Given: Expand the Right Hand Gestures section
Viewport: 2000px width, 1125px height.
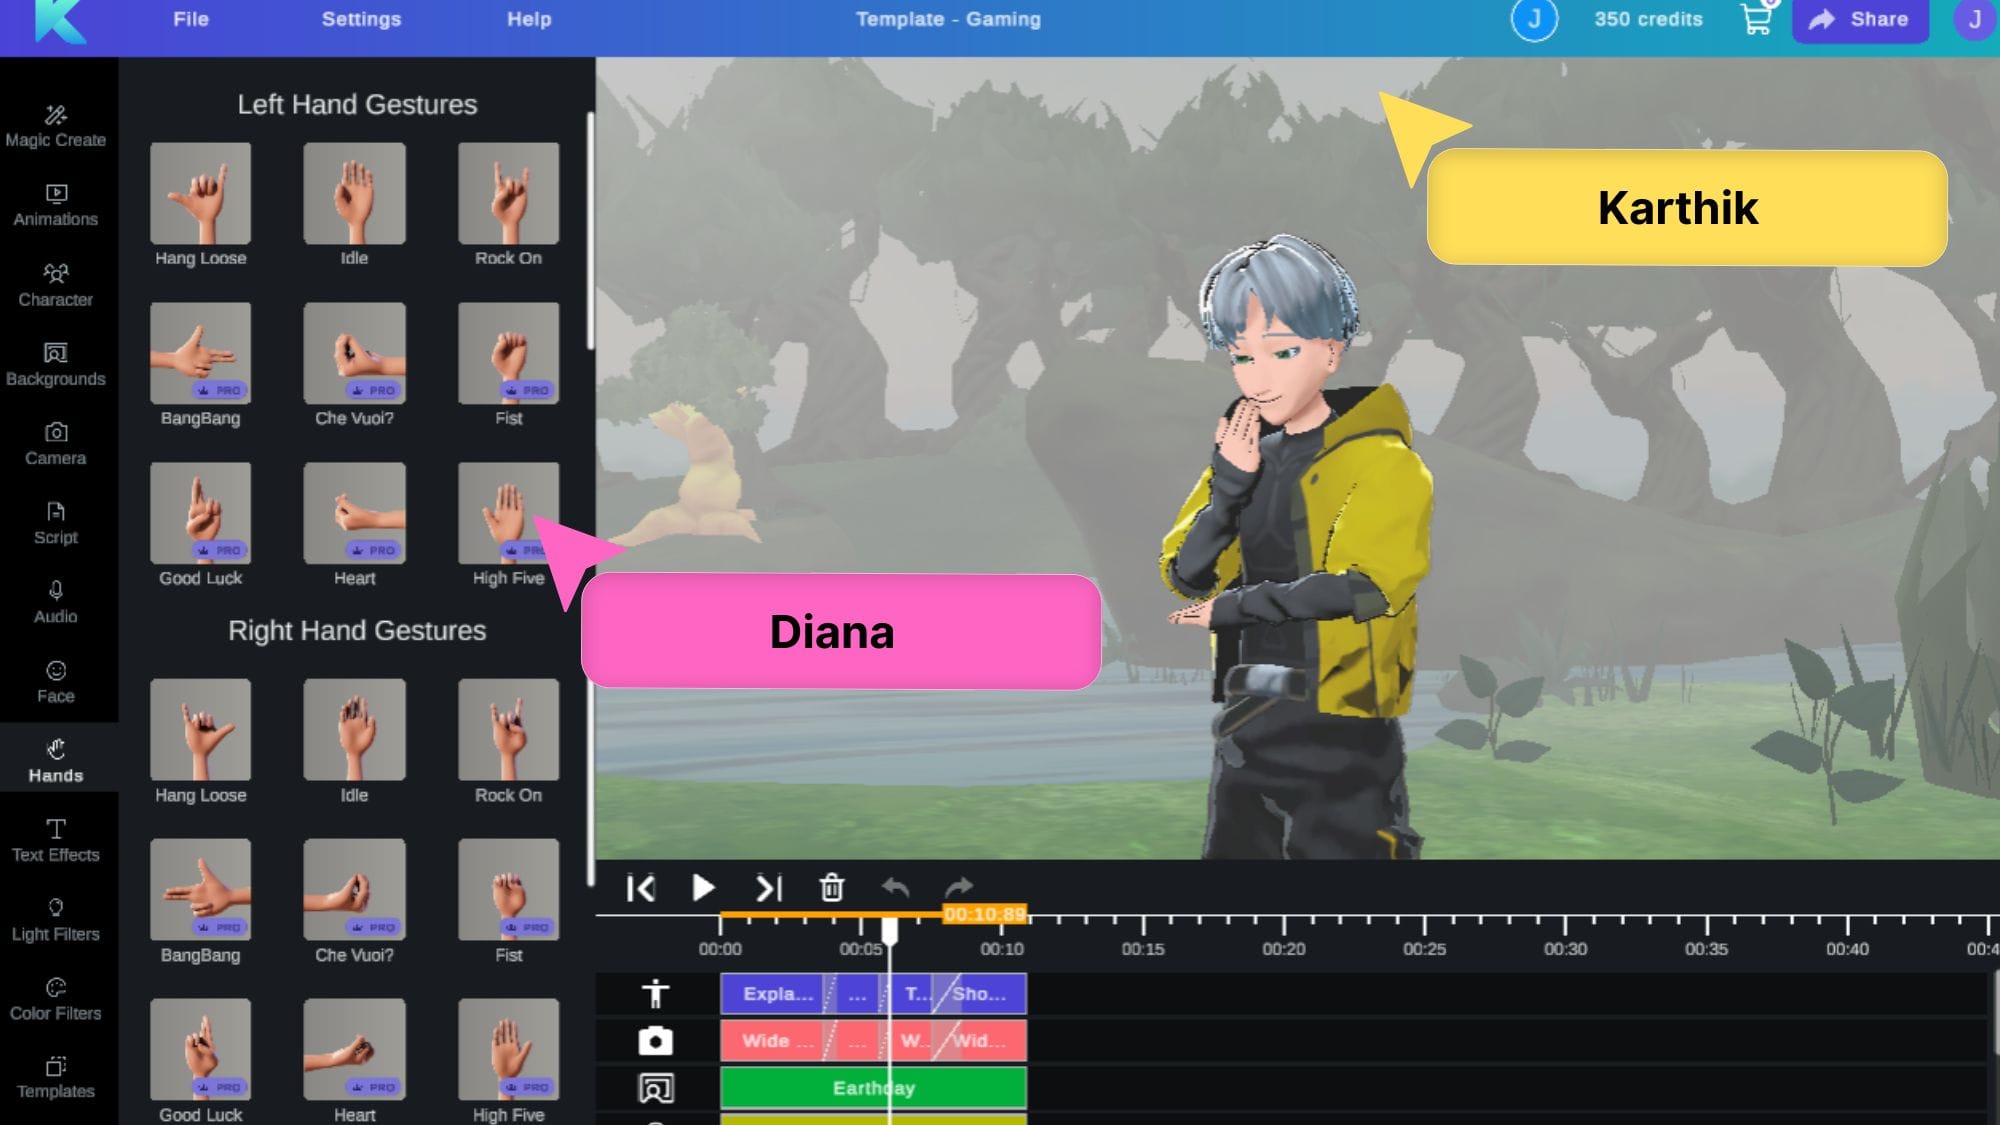Looking at the screenshot, I should click(x=357, y=629).
